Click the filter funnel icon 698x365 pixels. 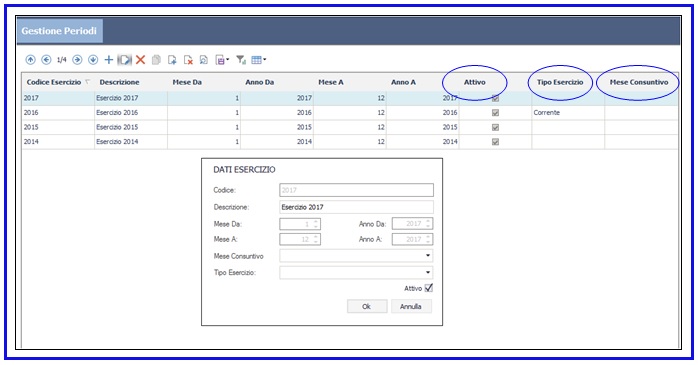[x=241, y=60]
